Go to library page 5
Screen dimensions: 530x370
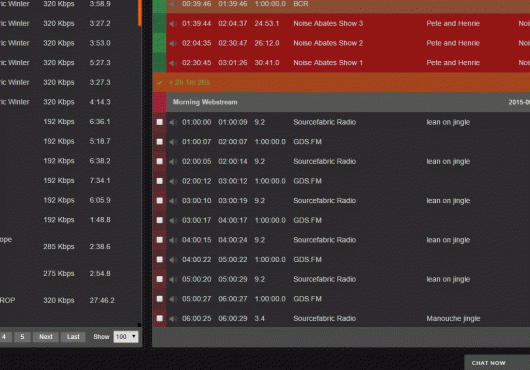point(22,337)
